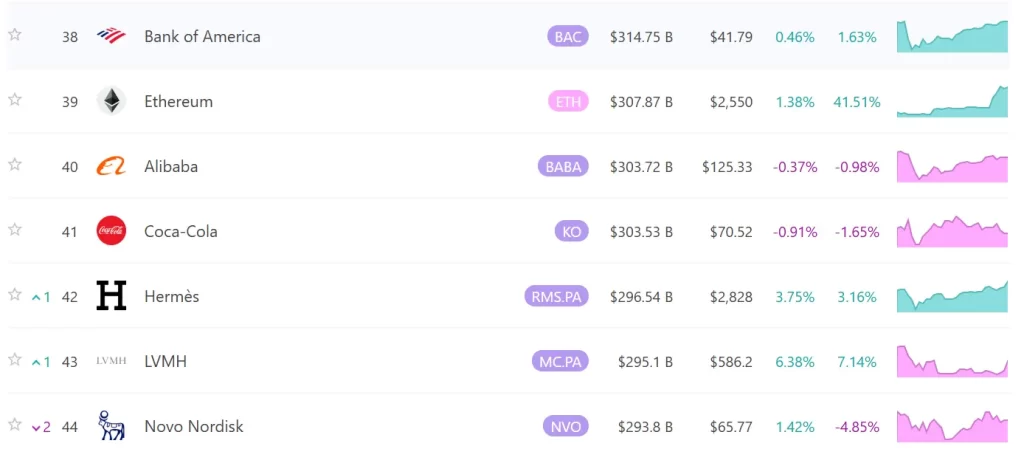Screen dimensions: 1024x449
Task: Select the MC.PA ticker badge
Action: pos(560,362)
